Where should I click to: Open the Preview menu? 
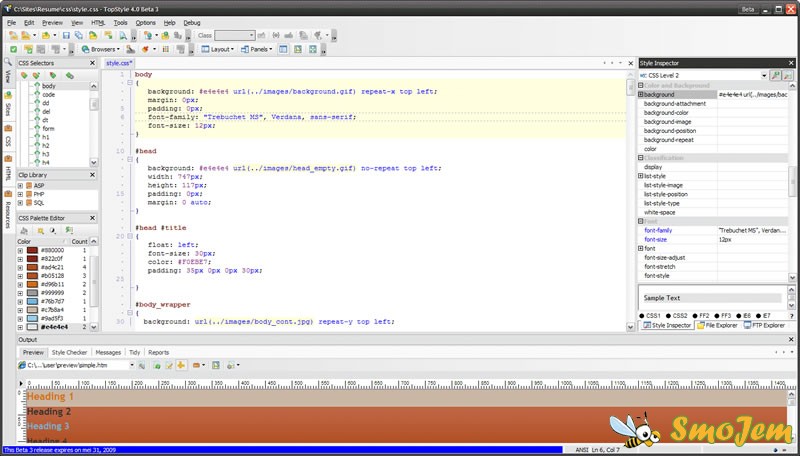tap(52, 22)
